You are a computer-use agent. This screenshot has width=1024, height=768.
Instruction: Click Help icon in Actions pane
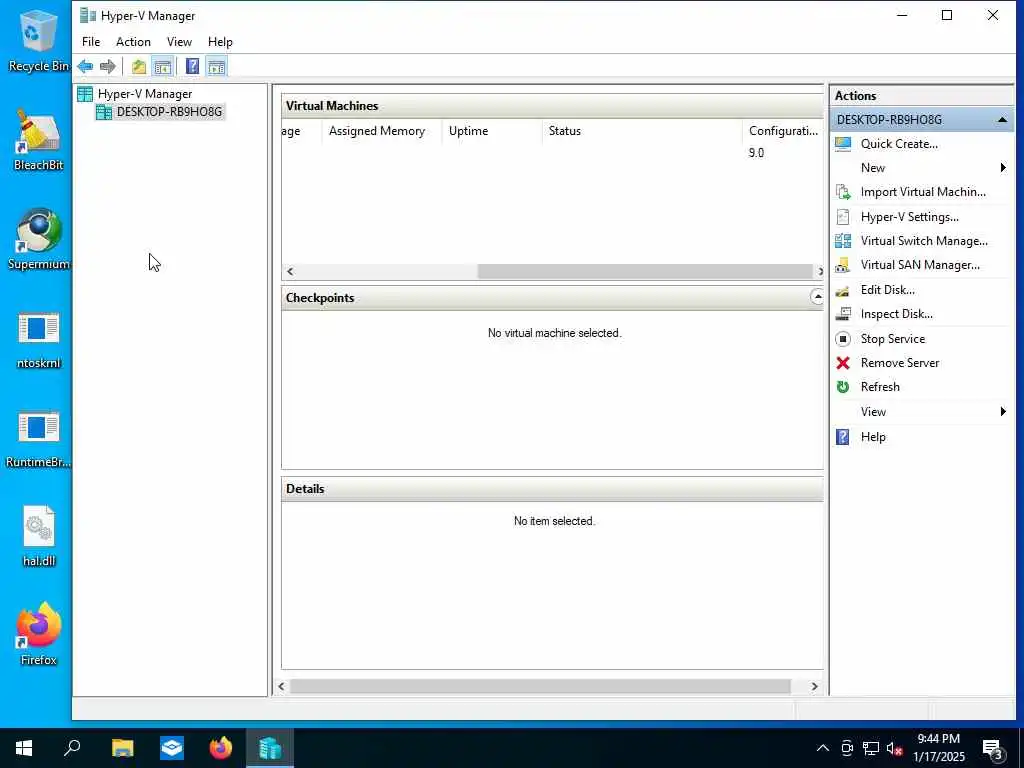tap(843, 437)
